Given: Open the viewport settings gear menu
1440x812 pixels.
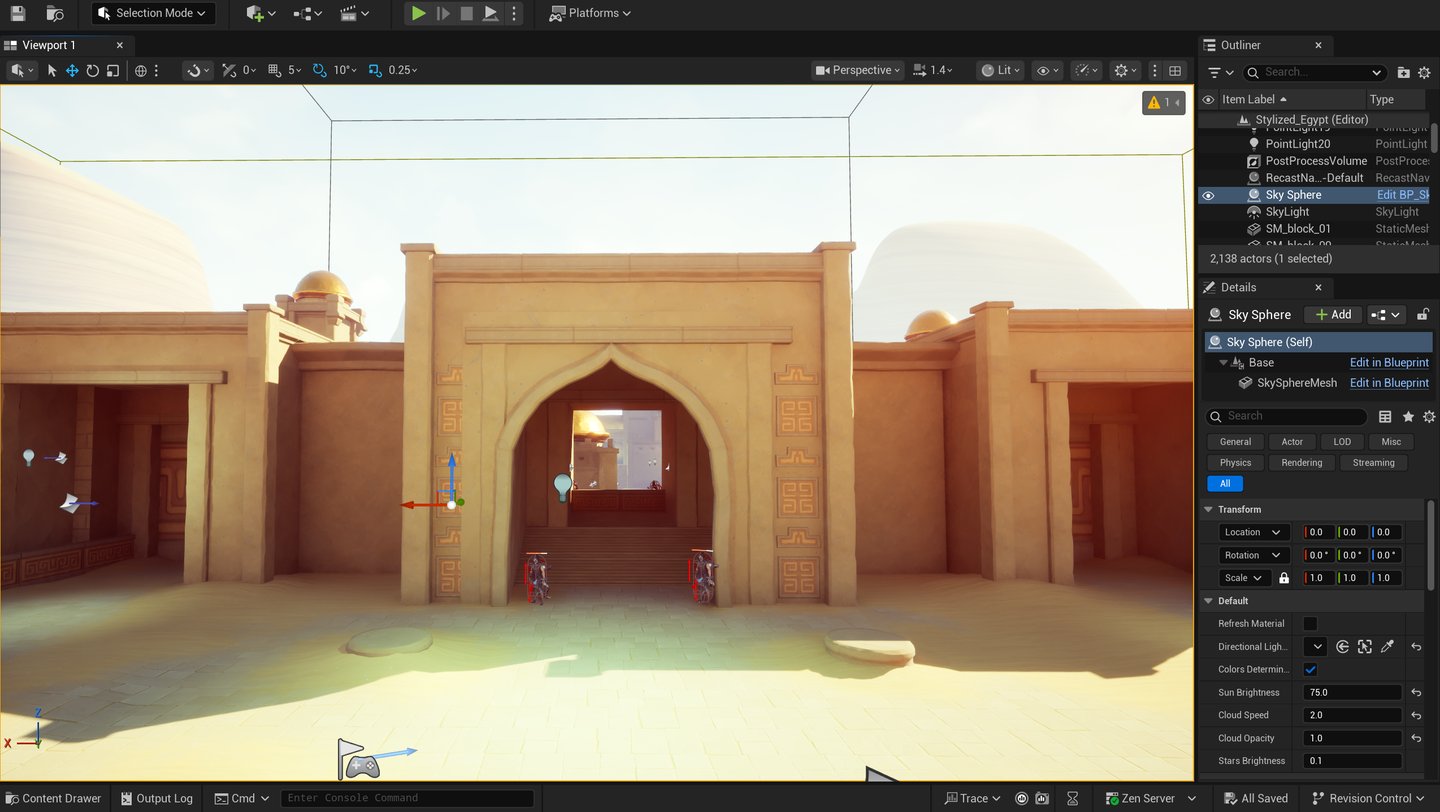Looking at the screenshot, I should 1125,70.
